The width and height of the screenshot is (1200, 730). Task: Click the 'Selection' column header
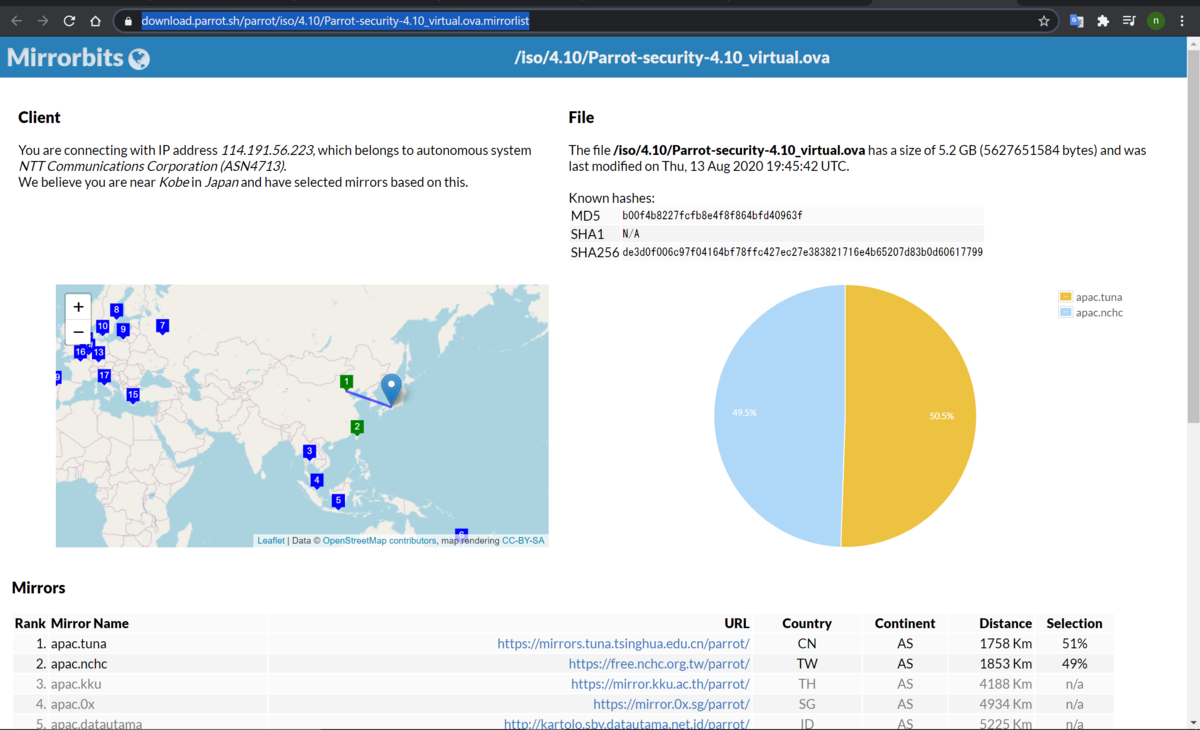coord(1074,623)
